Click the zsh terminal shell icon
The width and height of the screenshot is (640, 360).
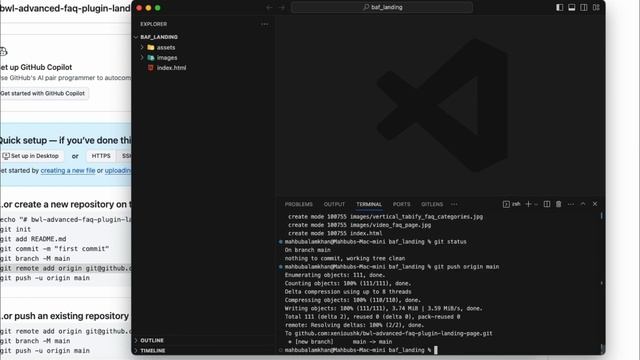click(506, 204)
